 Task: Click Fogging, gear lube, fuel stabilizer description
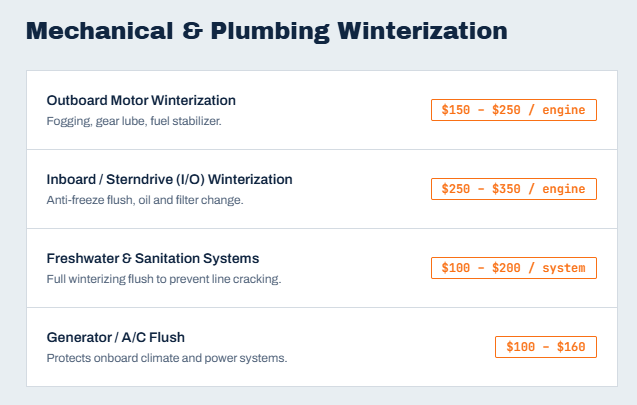tap(134, 121)
